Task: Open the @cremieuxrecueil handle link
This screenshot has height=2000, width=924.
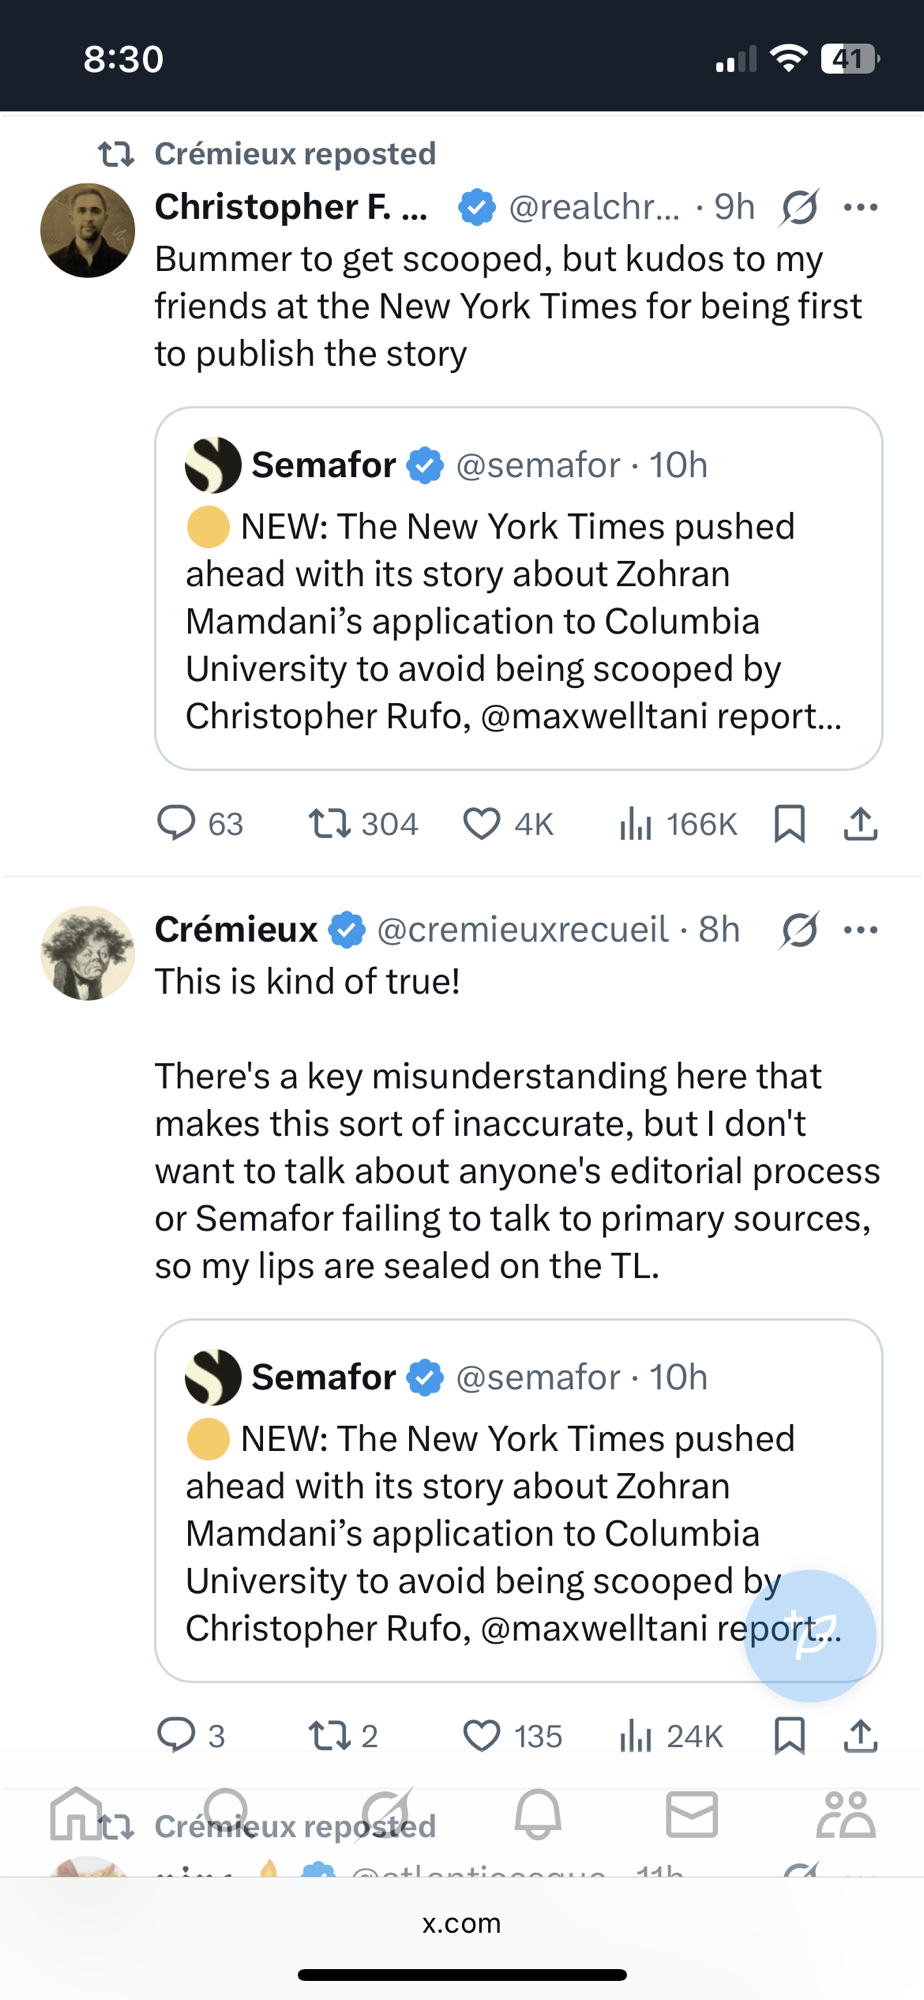Action: click(x=522, y=930)
